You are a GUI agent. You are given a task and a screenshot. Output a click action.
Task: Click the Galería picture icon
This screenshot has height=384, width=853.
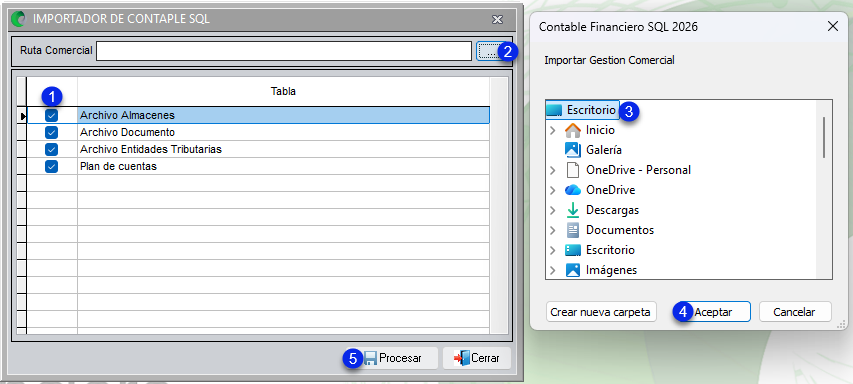(573, 150)
